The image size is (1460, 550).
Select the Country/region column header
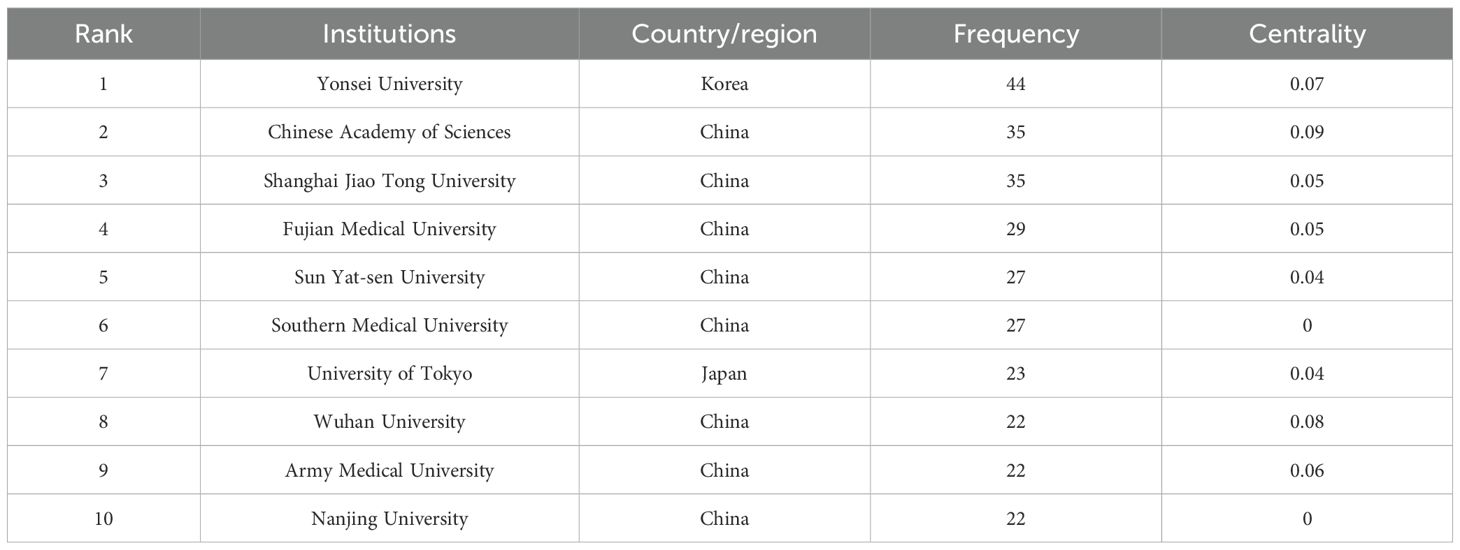pos(724,34)
